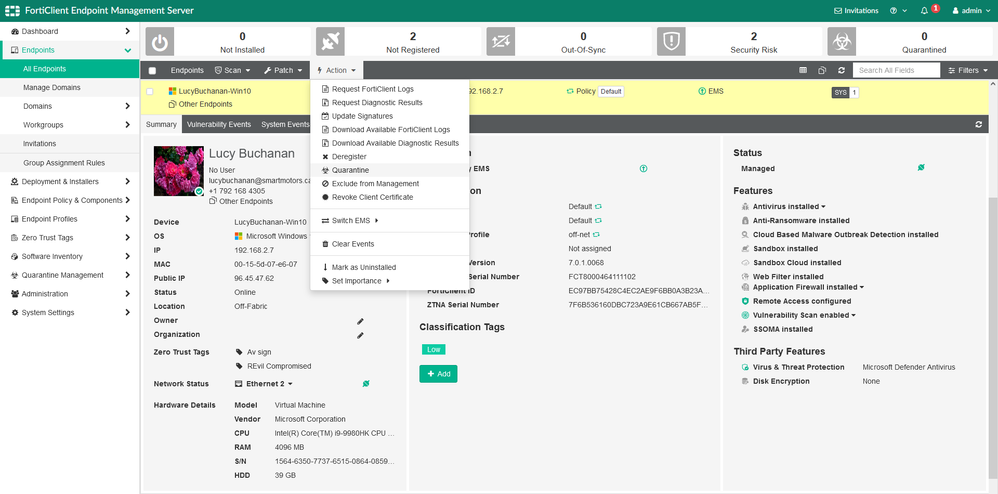
Task: Refresh the endpoint list from toolbar
Action: point(841,70)
